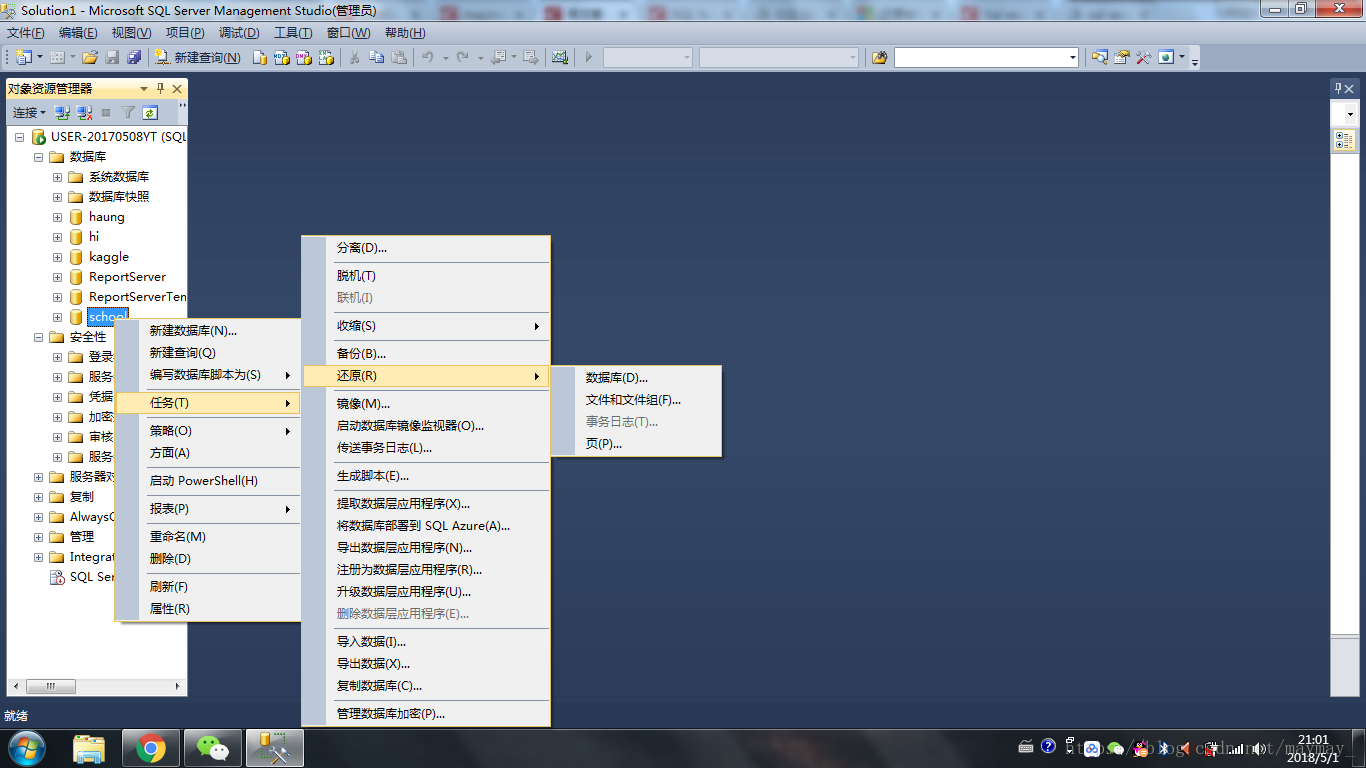Choose 数据库(D)... under the 还原 submenu
Screen dimensions: 1366x768
coord(636,378)
